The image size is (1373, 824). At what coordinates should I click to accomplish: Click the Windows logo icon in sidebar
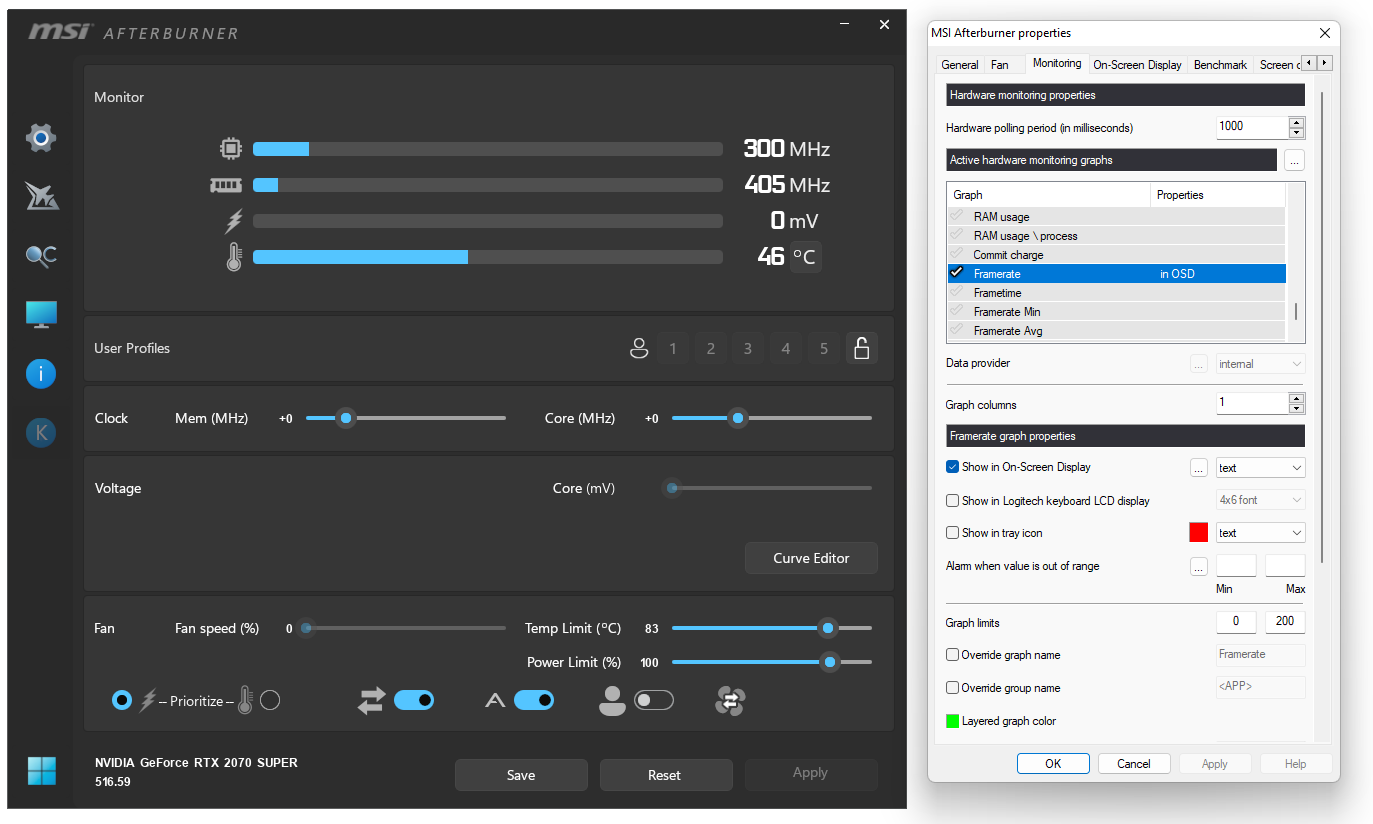[41, 771]
